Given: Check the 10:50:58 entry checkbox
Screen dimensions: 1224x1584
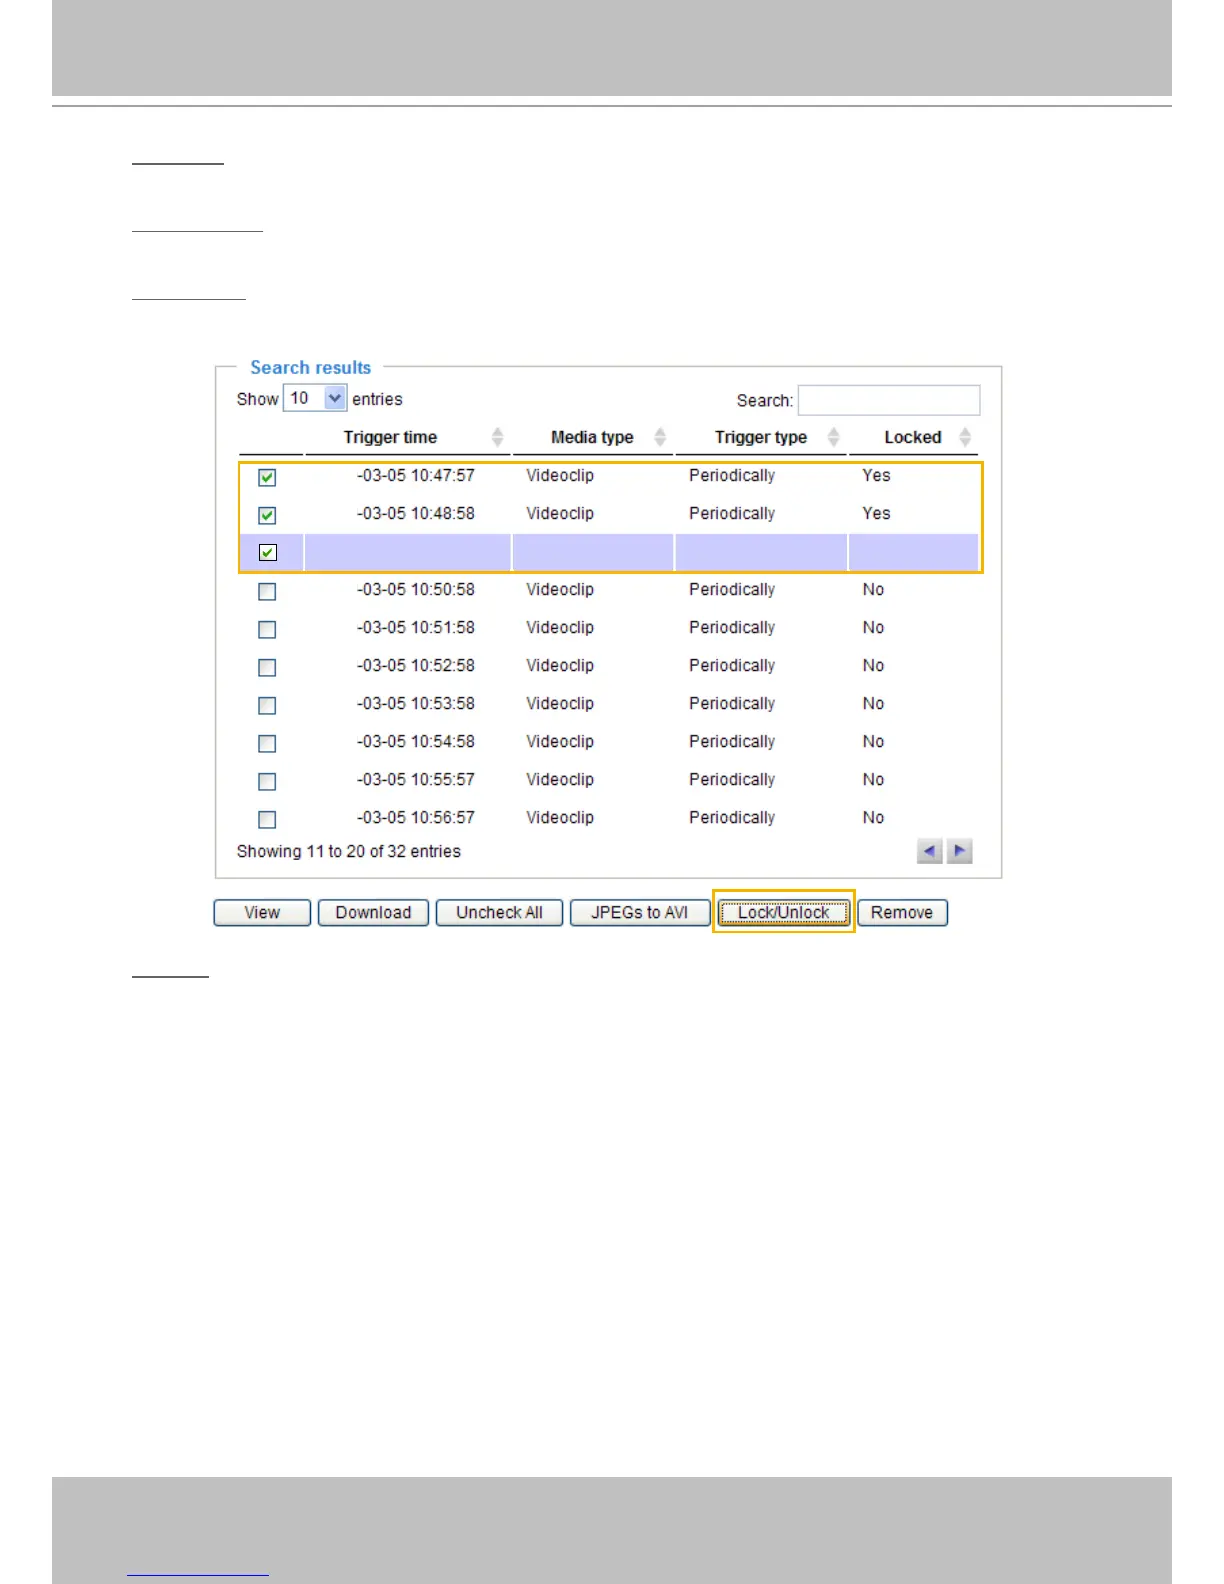Looking at the screenshot, I should [267, 591].
